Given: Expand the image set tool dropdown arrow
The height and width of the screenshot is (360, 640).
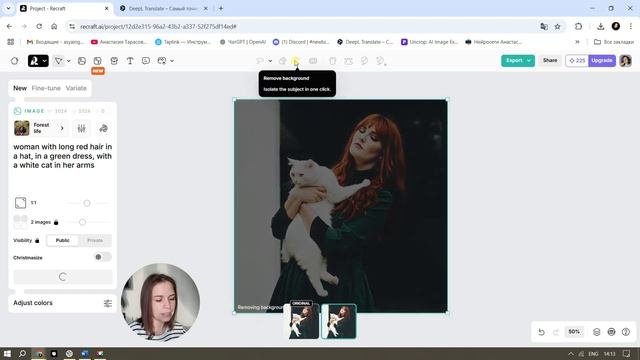Looking at the screenshot, I should tap(172, 61).
